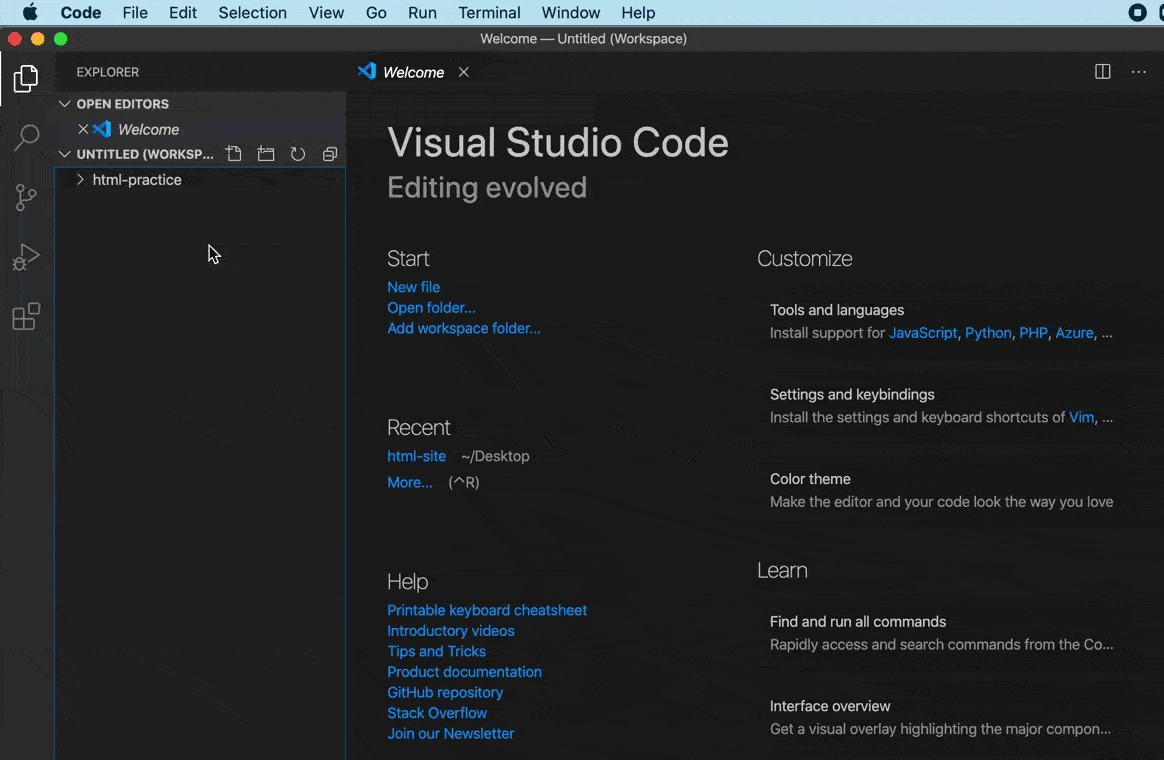Viewport: 1164px width, 760px height.
Task: Click the Split Editor icon top right
Action: pos(1101,72)
